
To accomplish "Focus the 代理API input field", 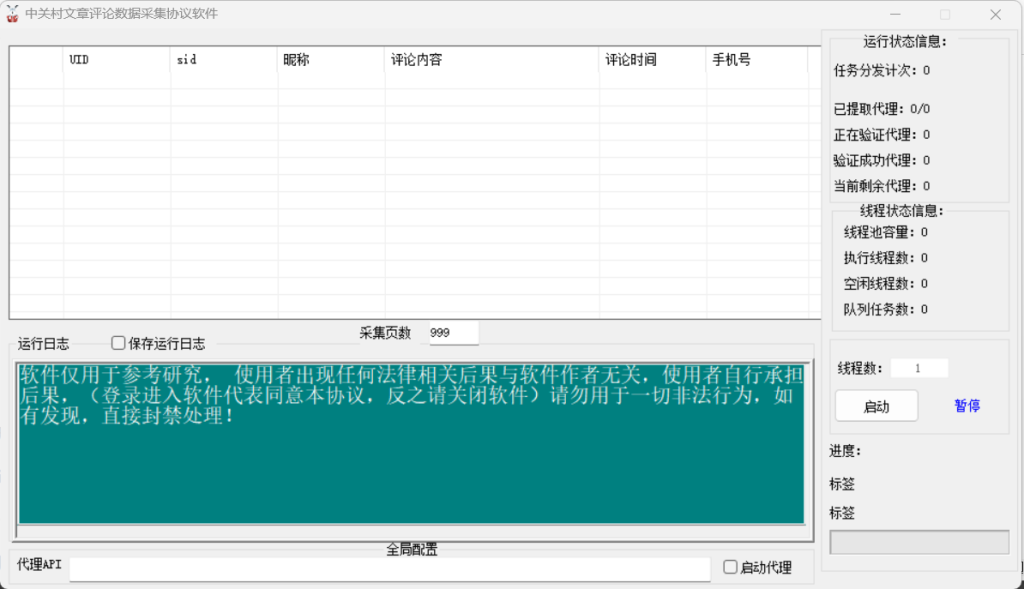I will [x=390, y=568].
